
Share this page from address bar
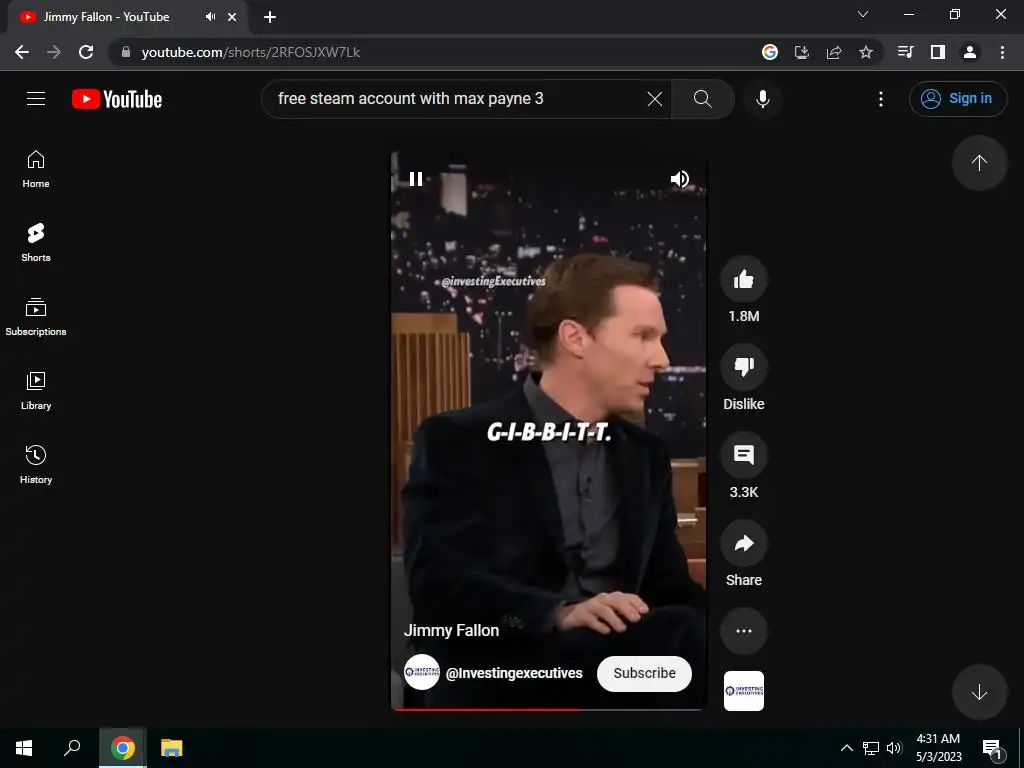pos(834,52)
